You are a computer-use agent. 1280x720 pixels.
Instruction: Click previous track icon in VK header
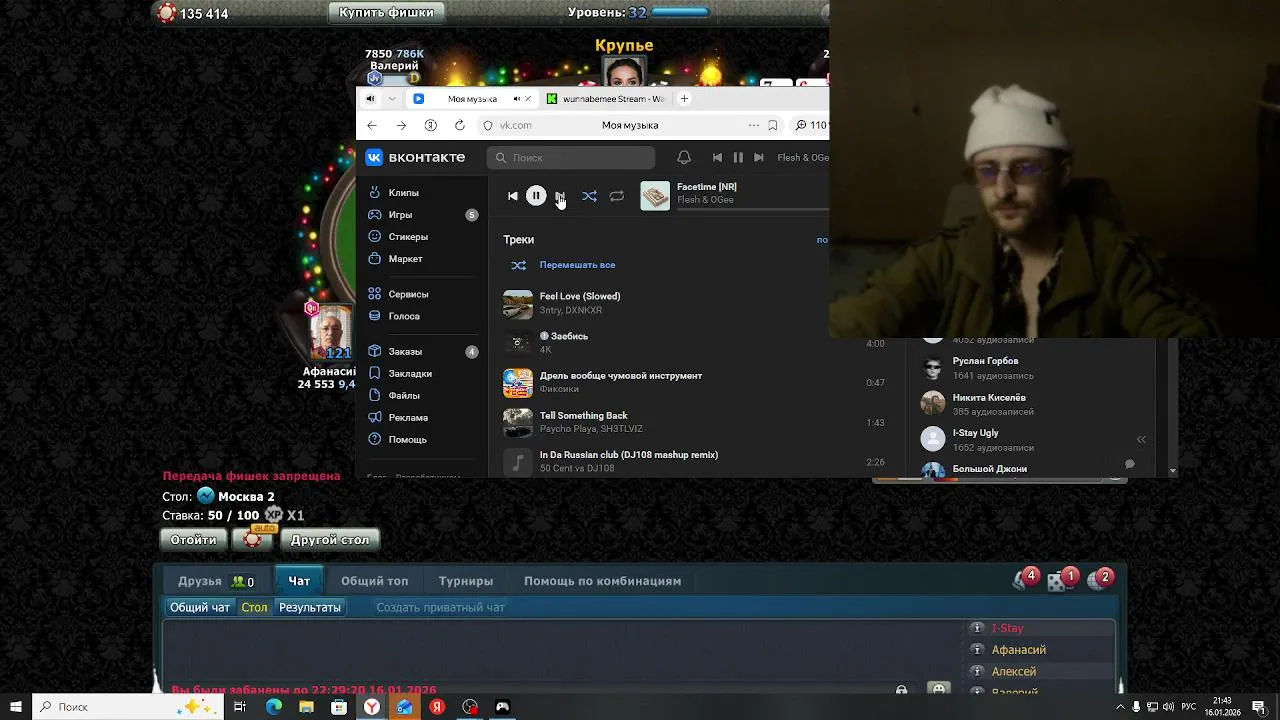[717, 157]
